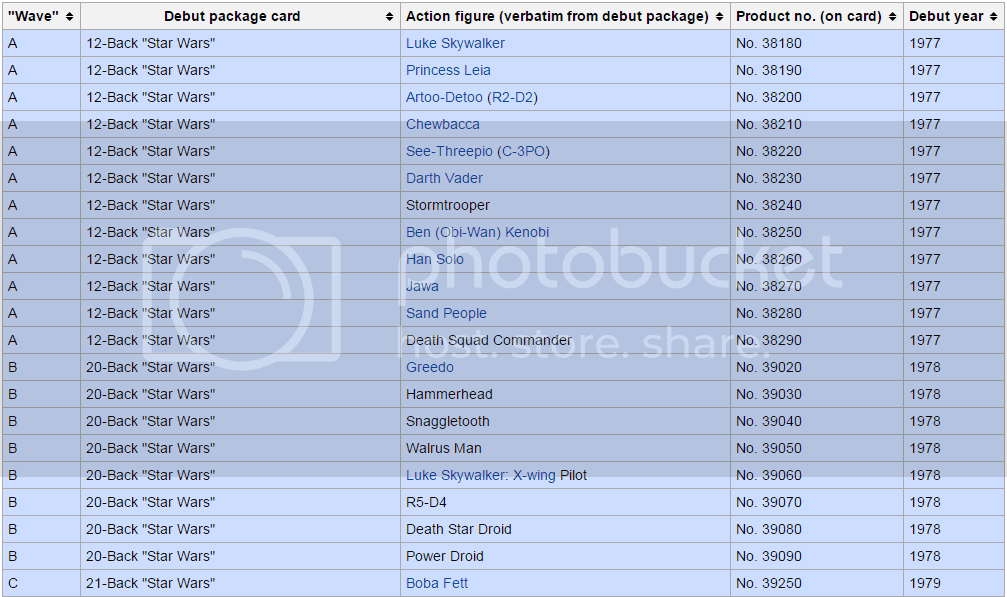Screen dimensions: 1007x597
Task: Select product number No. 38220
Action: (769, 151)
